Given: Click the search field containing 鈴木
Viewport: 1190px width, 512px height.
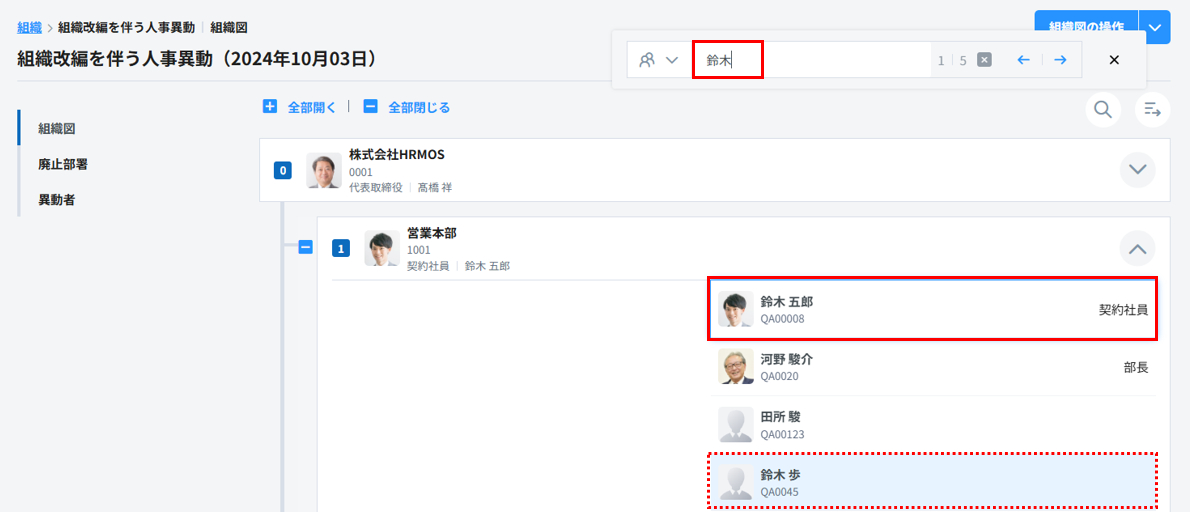Looking at the screenshot, I should (x=811, y=60).
